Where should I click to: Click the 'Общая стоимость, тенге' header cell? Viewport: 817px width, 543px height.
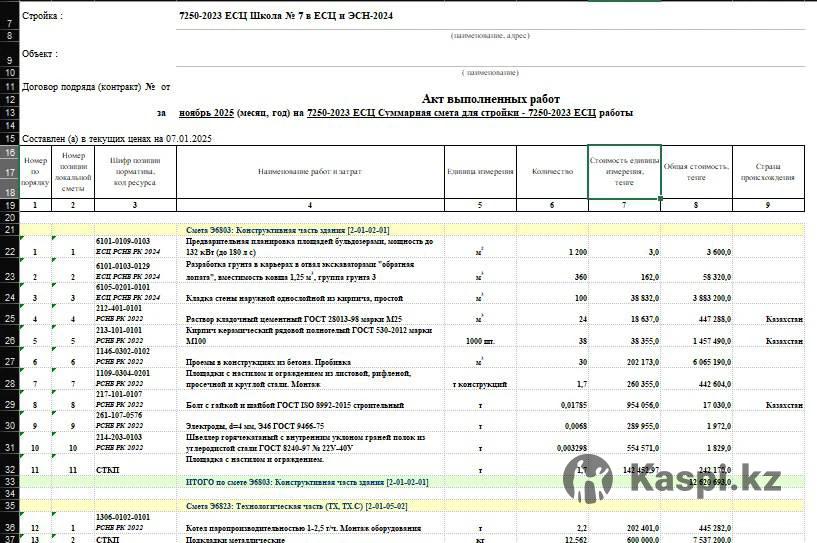pyautogui.click(x=696, y=171)
